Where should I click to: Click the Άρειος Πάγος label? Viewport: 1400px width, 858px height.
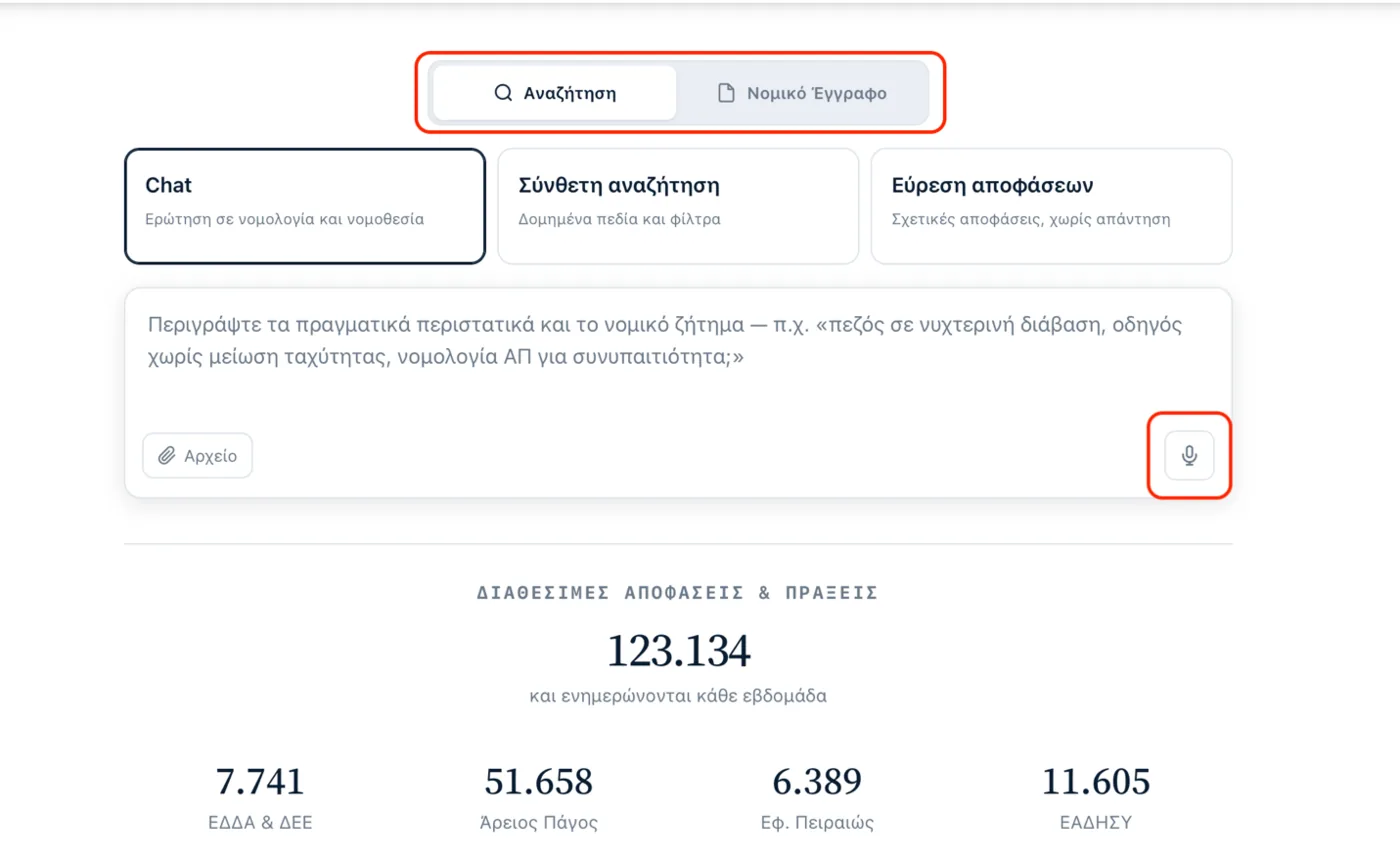click(539, 824)
